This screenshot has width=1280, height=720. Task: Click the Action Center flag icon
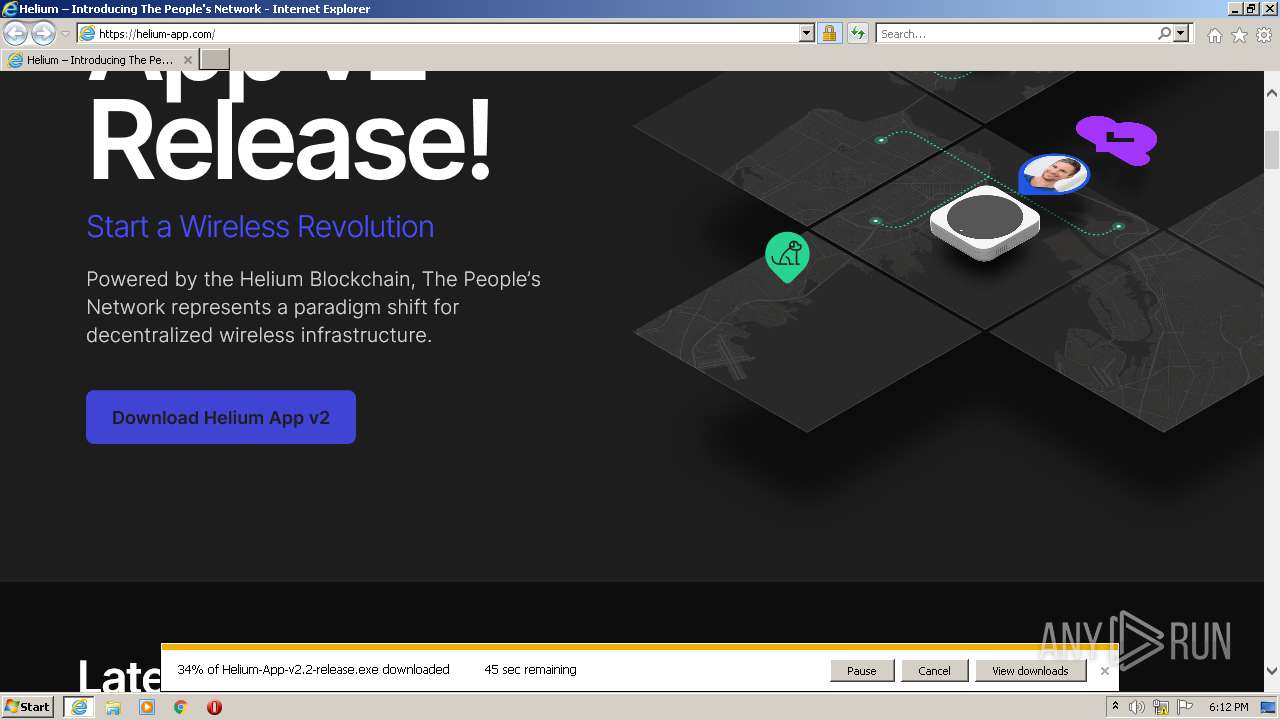tap(1185, 707)
